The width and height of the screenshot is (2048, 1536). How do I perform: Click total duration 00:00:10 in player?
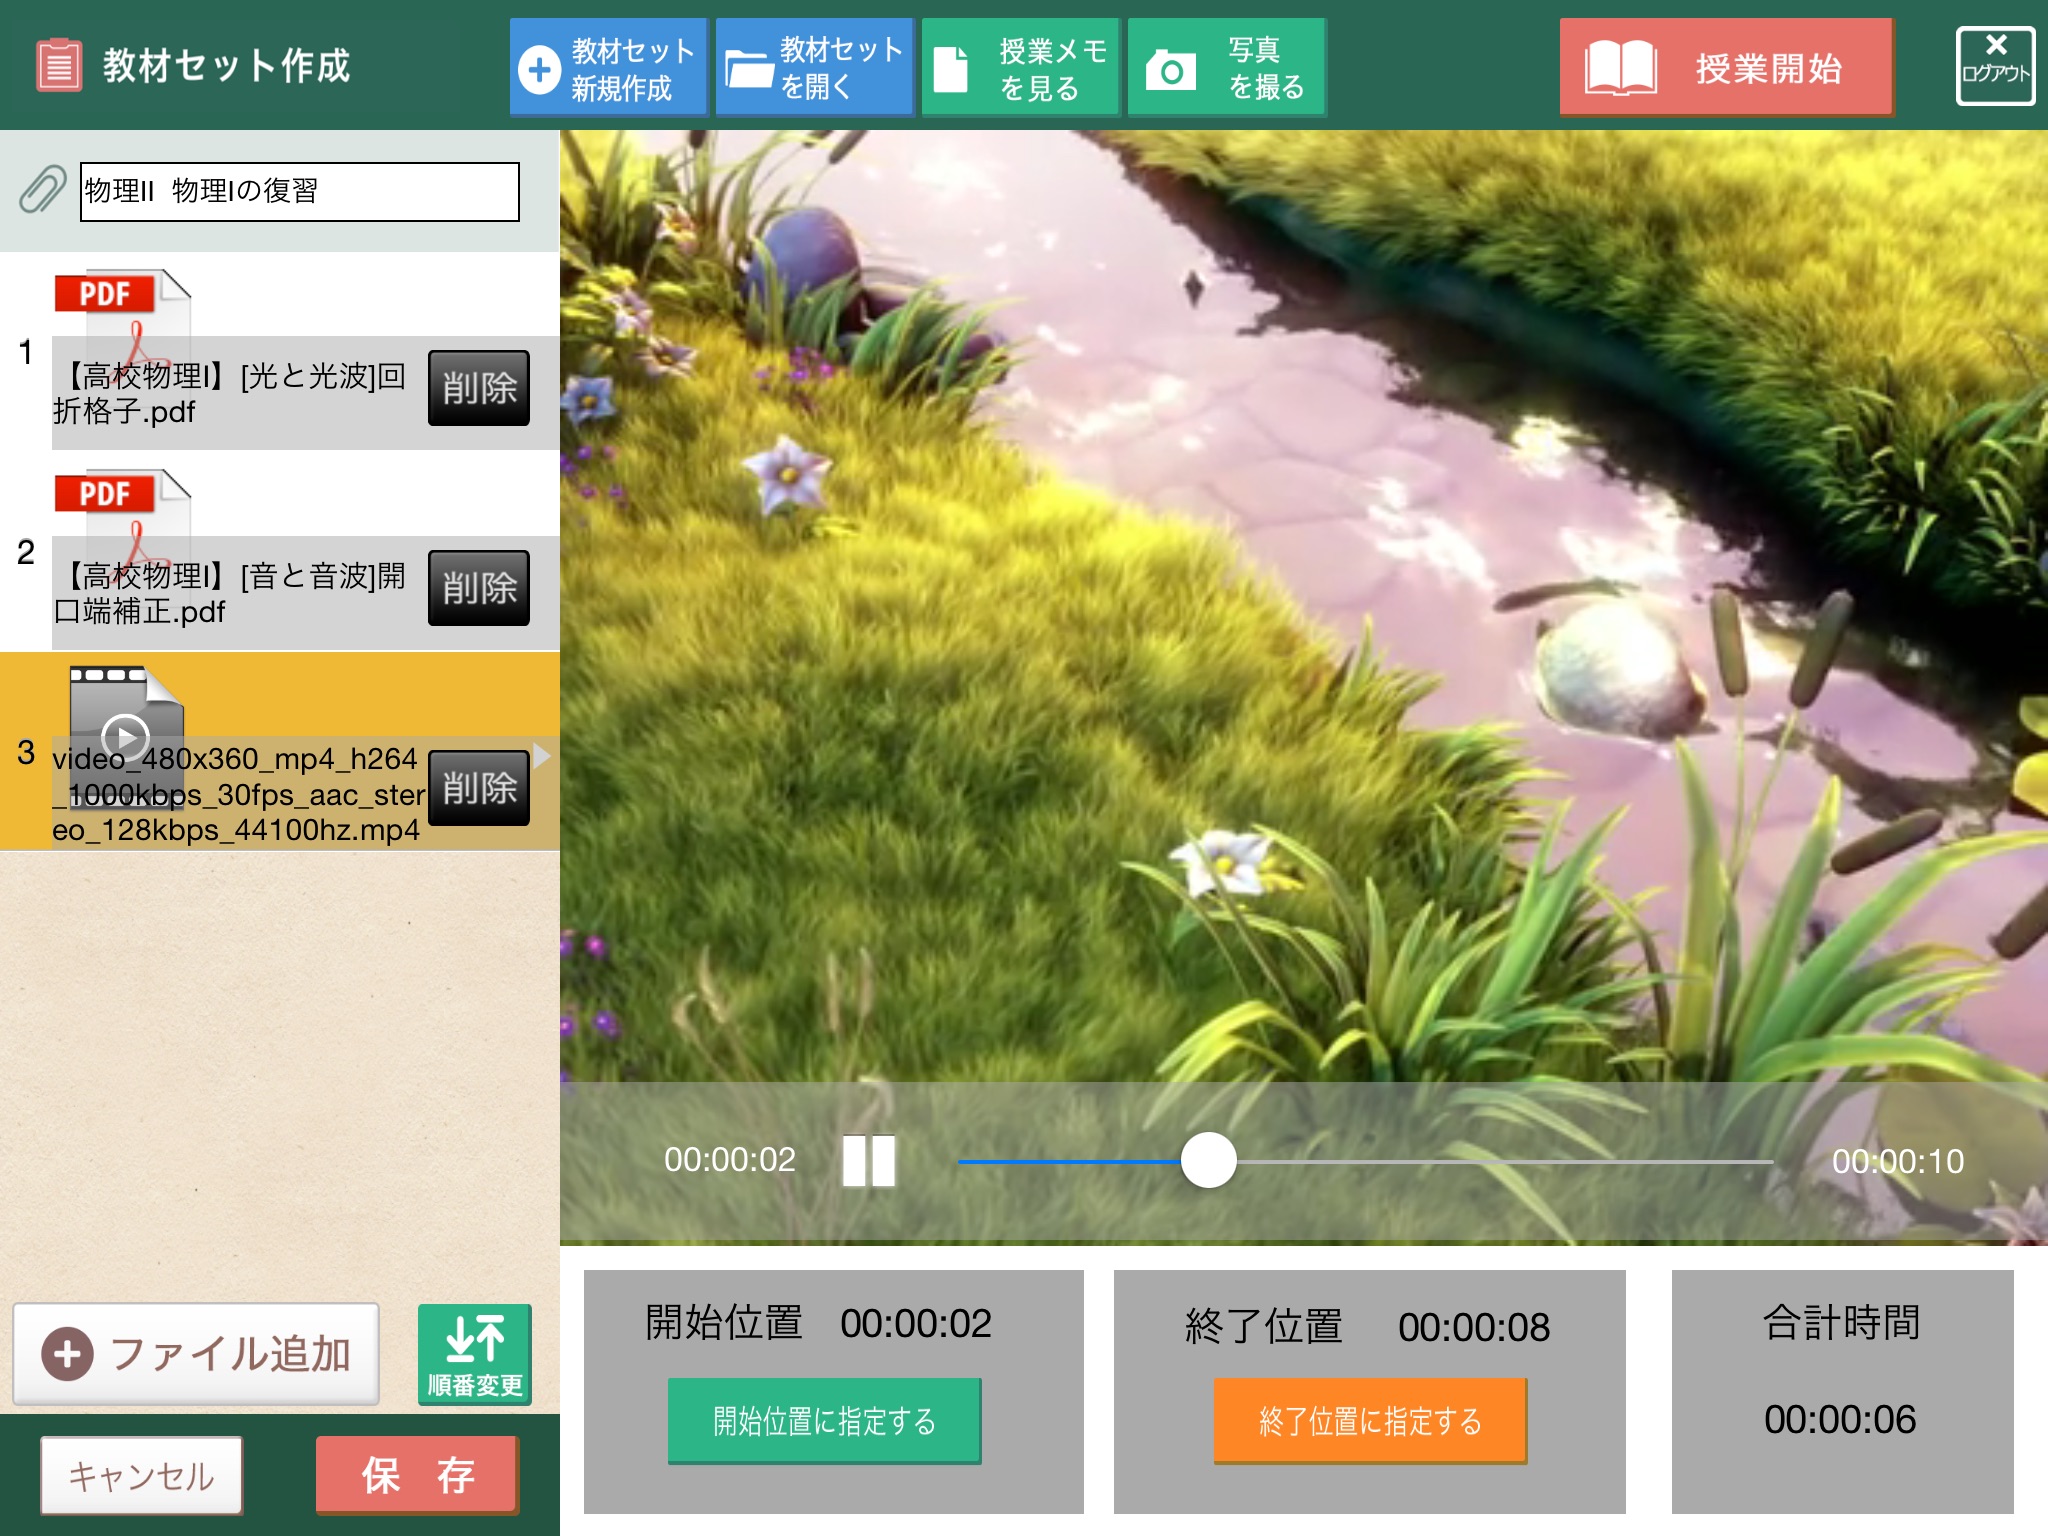(1898, 1162)
